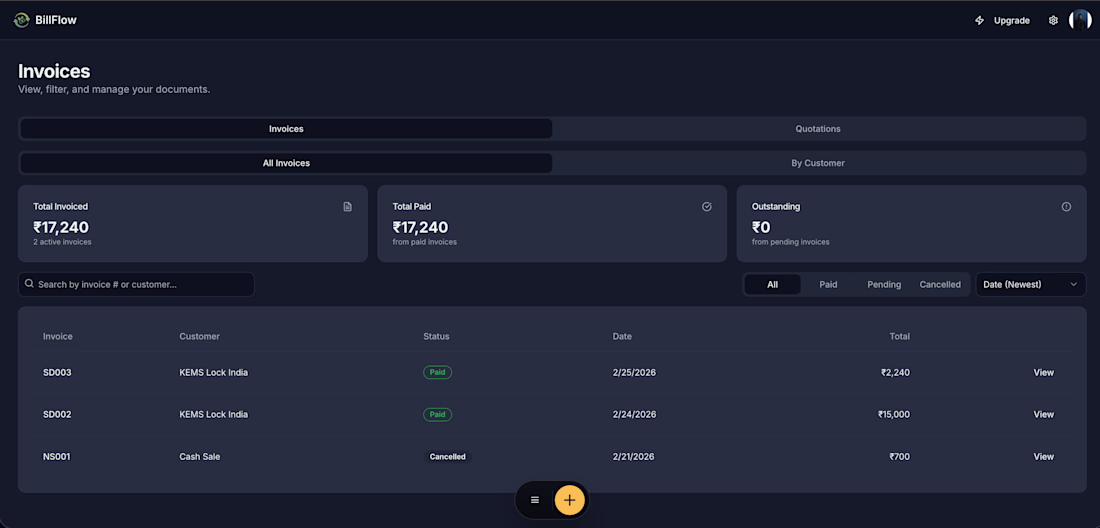Switch to the Invoices tab
Screen dimensions: 1100x528
pos(286,129)
